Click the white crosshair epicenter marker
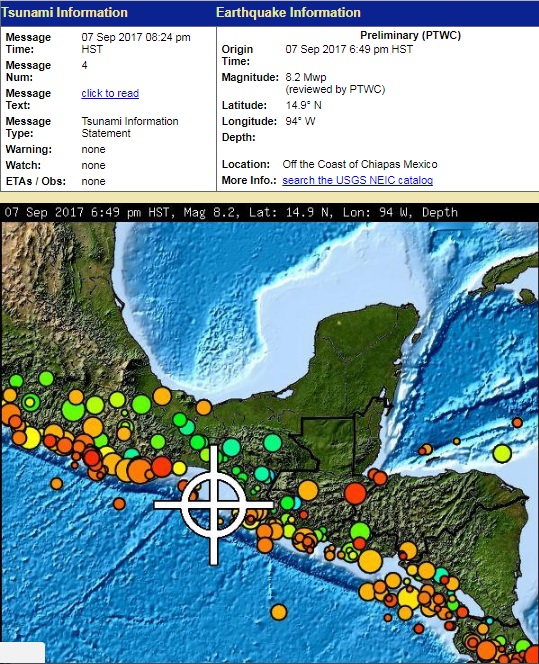 [x=214, y=505]
